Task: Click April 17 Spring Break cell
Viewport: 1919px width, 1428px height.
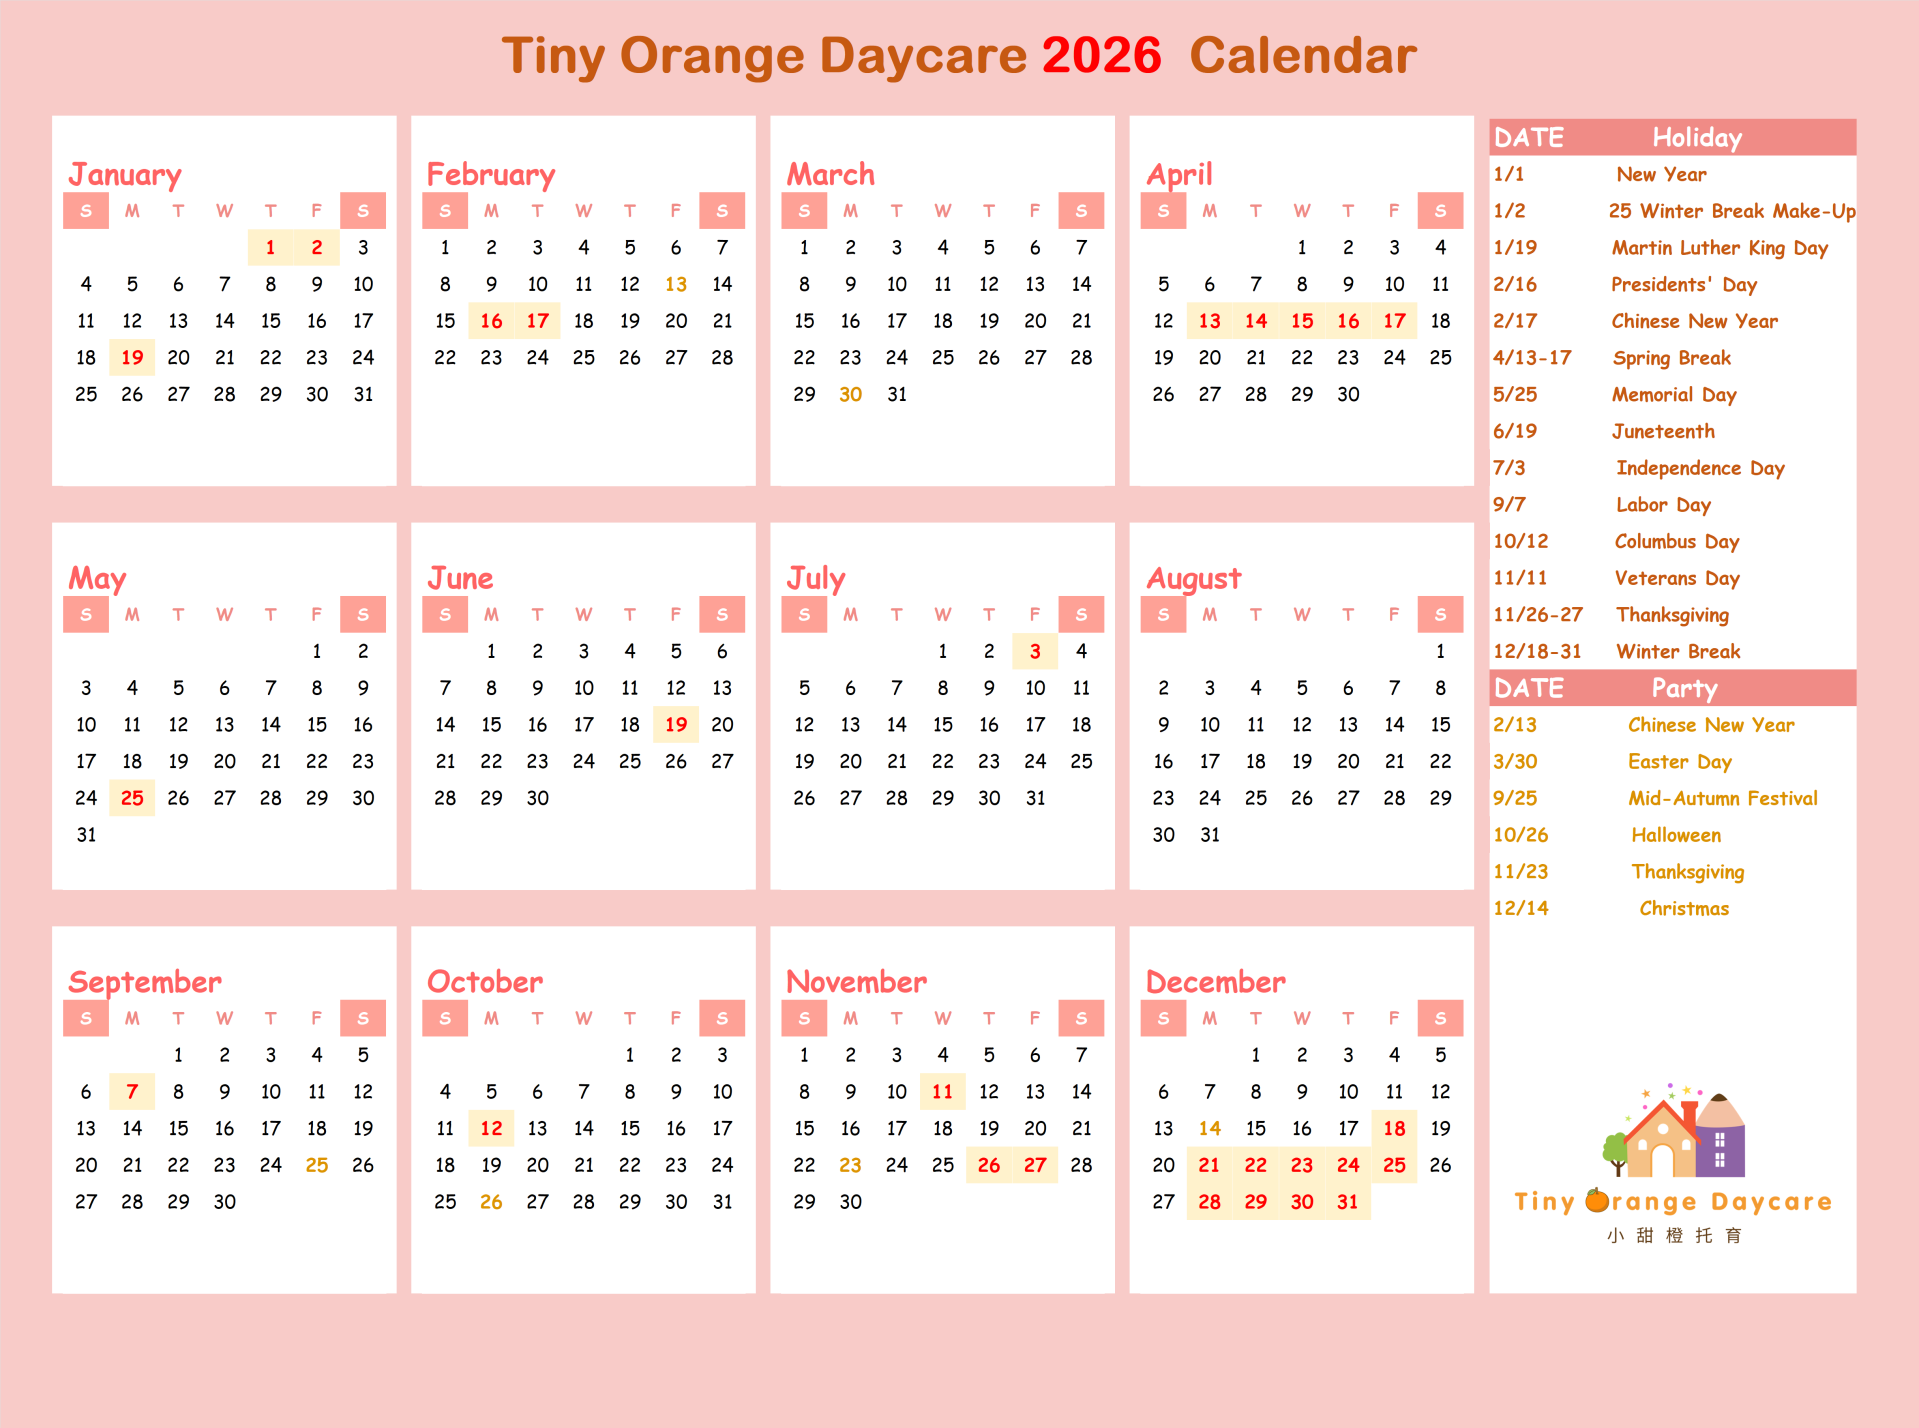Action: coord(1394,321)
